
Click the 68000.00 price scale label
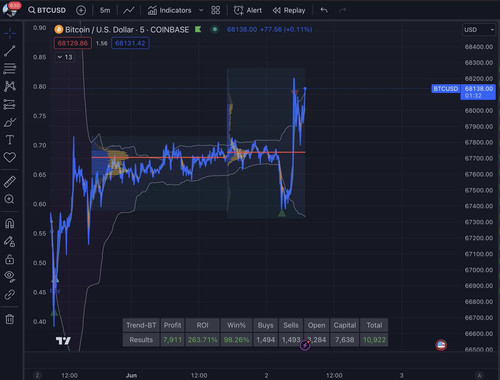pyautogui.click(x=479, y=111)
